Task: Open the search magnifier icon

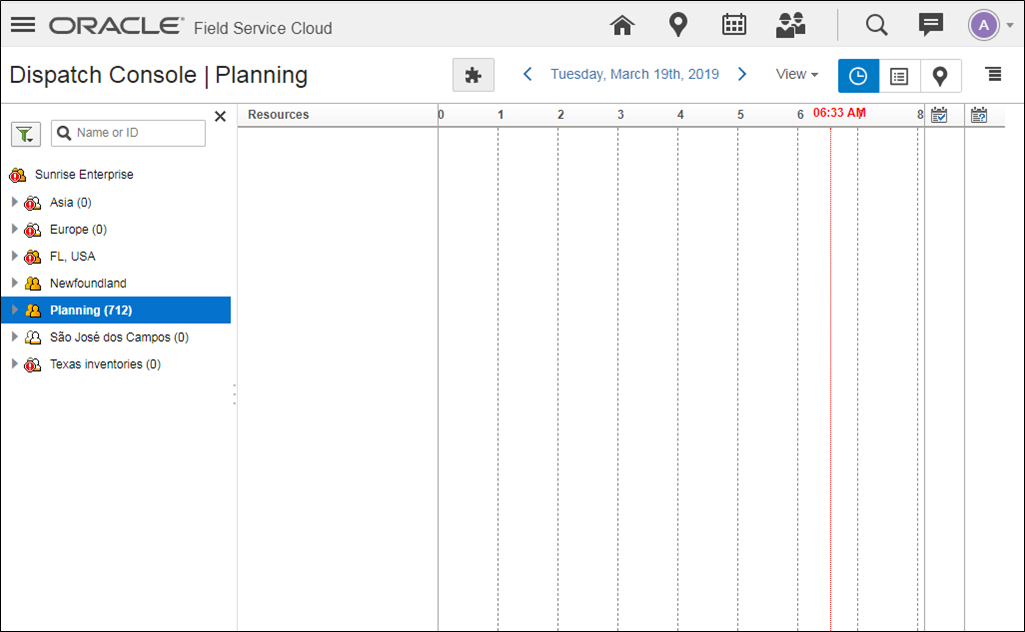Action: 877,25
